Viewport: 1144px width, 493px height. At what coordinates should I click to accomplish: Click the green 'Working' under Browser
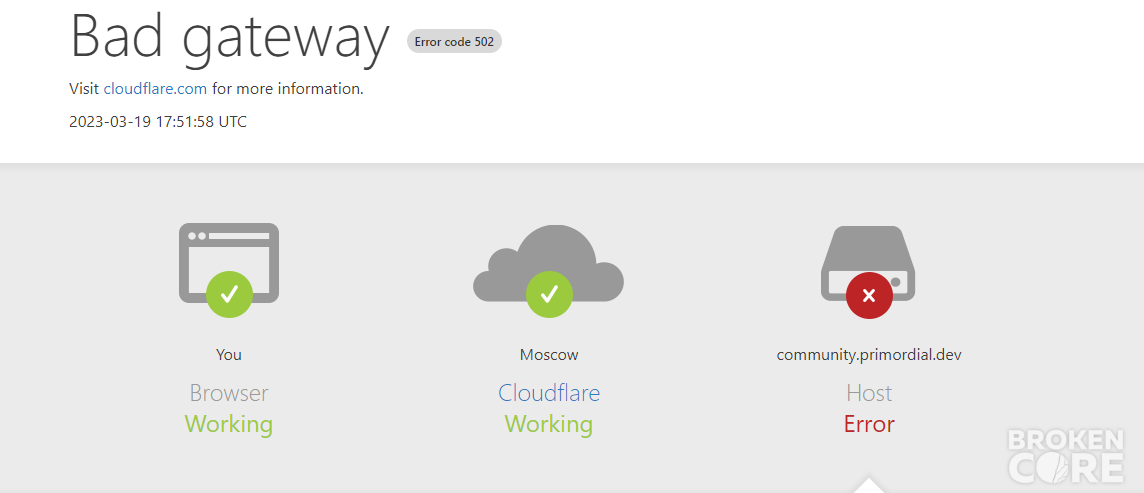coord(229,424)
